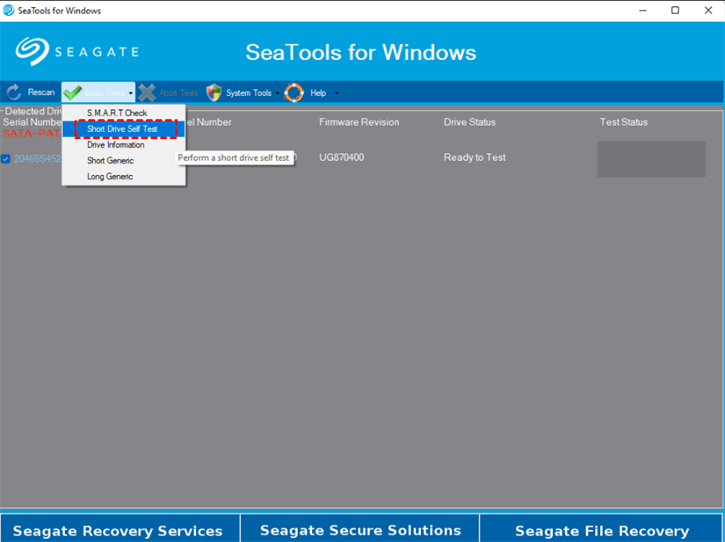This screenshot has height=542, width=725.
Task: Click the System Tools shield icon
Action: click(214, 93)
